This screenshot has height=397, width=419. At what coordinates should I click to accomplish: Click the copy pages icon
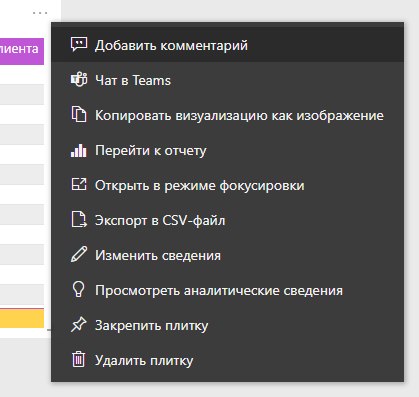[x=79, y=114]
